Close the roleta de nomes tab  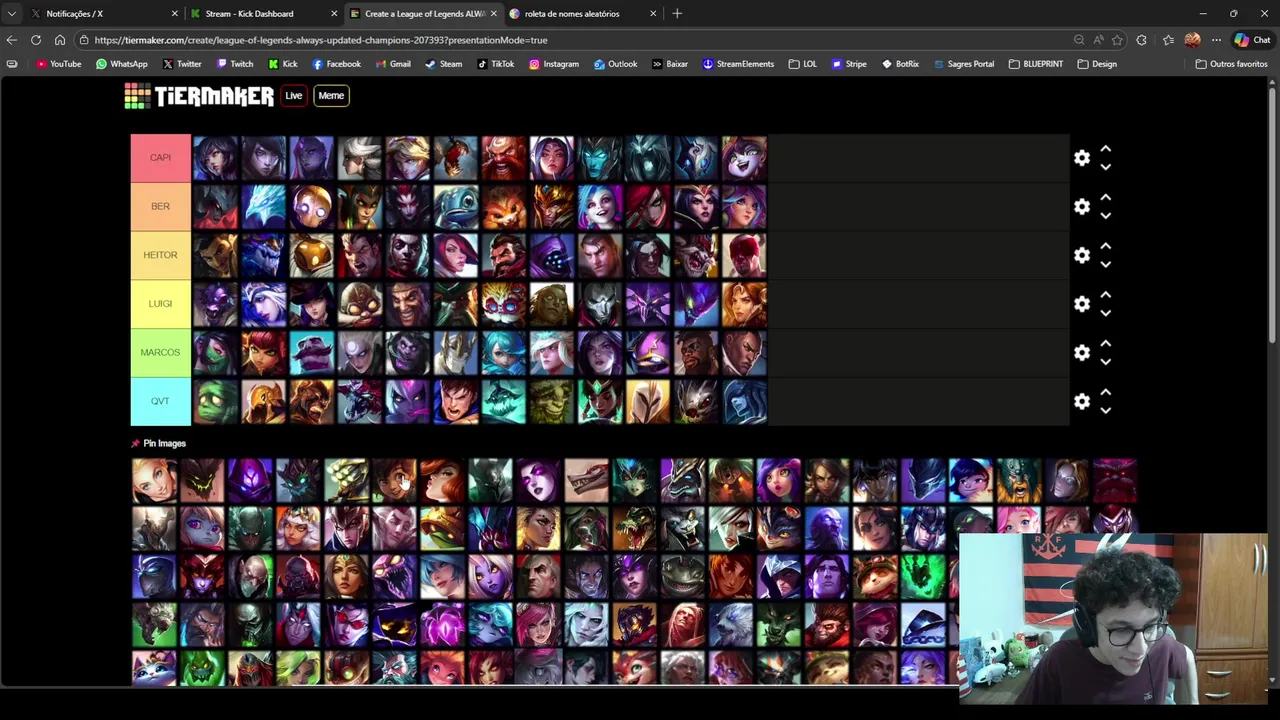pyautogui.click(x=653, y=14)
